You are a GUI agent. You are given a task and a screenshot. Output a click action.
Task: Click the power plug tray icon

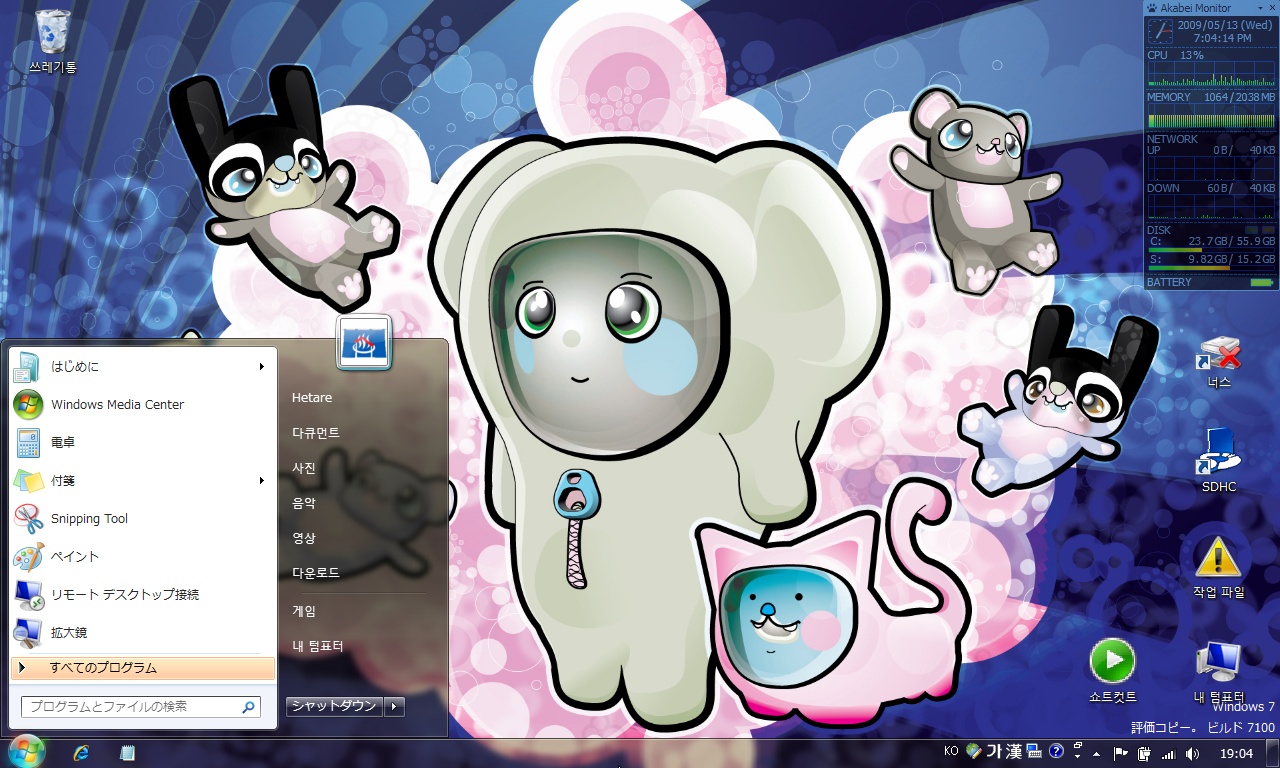pyautogui.click(x=1144, y=753)
